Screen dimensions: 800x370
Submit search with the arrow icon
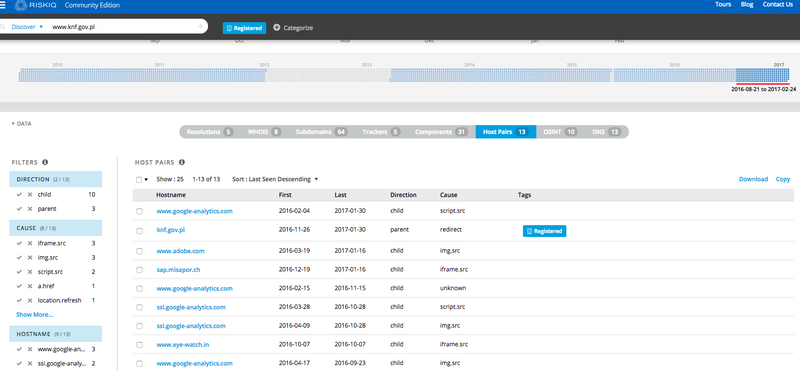point(201,27)
